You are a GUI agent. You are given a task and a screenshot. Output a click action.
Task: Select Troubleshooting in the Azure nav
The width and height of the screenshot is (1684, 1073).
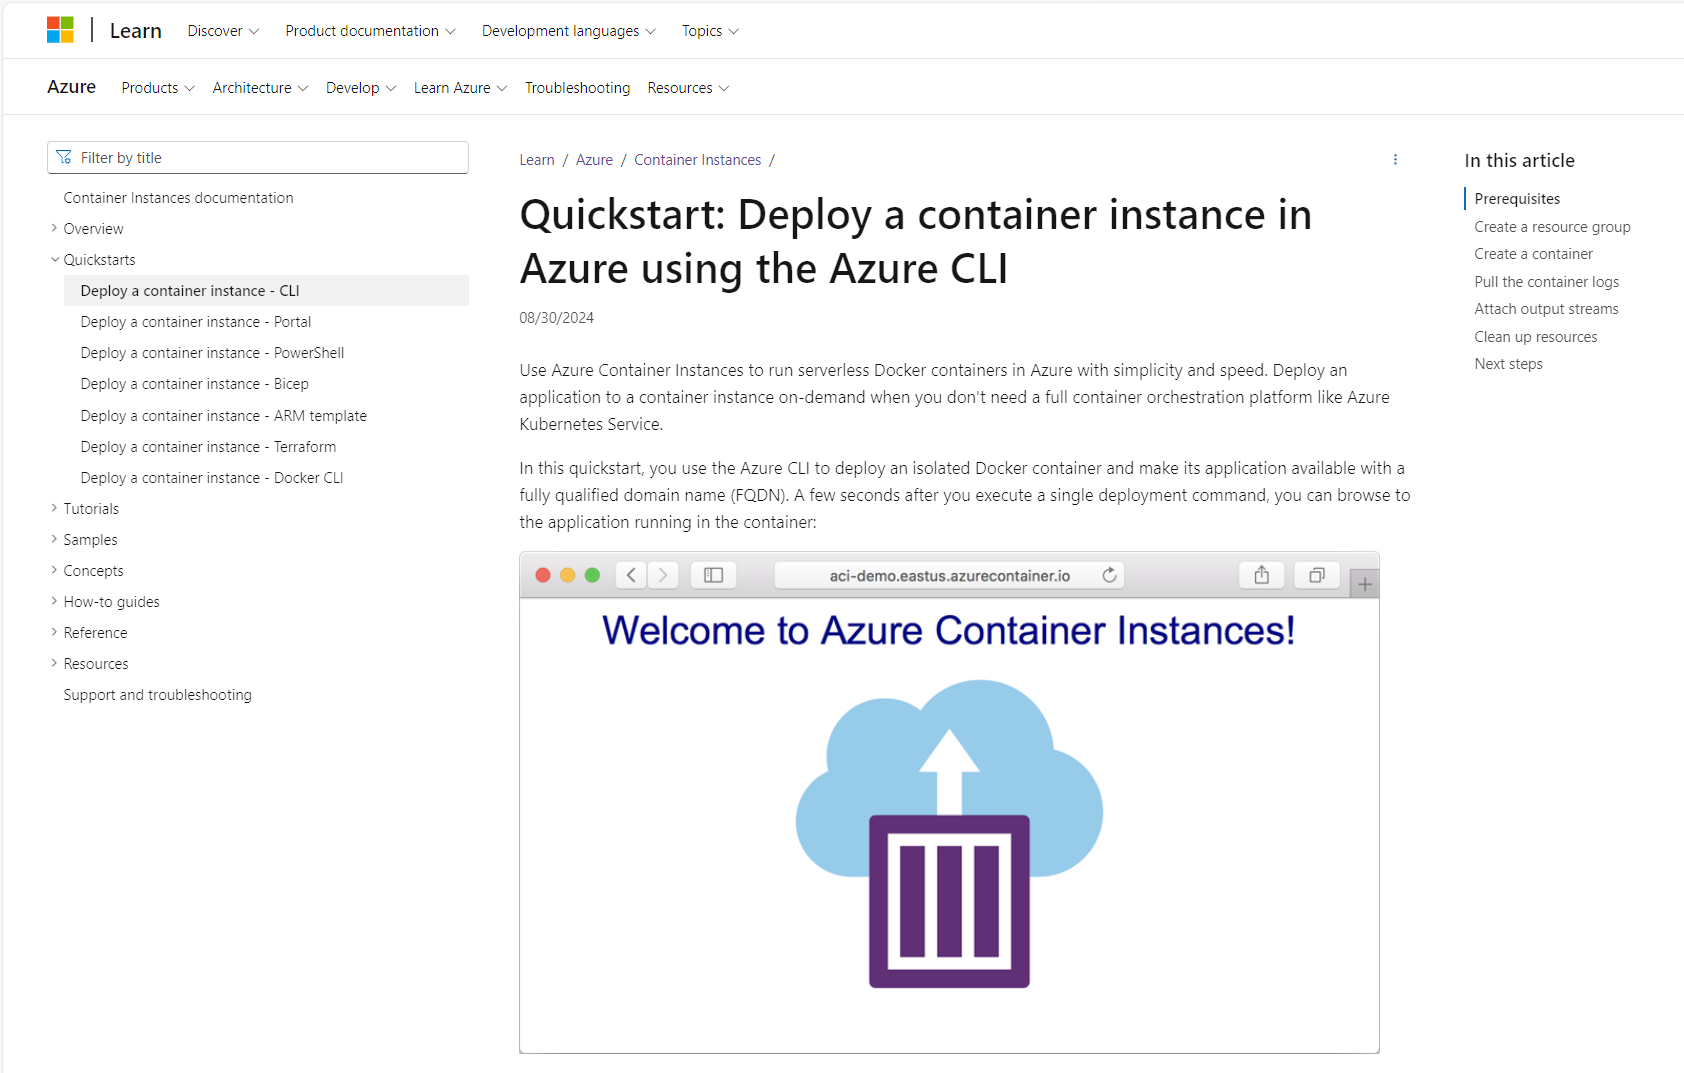[x=577, y=88]
